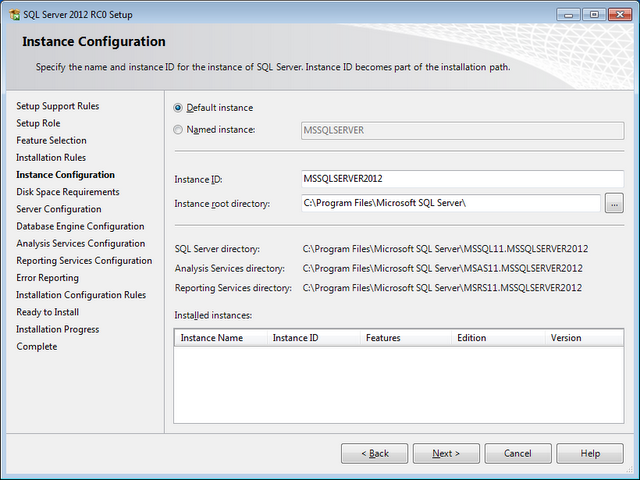The height and width of the screenshot is (480, 640).
Task: Select the Named instance radio button
Action: [178, 130]
